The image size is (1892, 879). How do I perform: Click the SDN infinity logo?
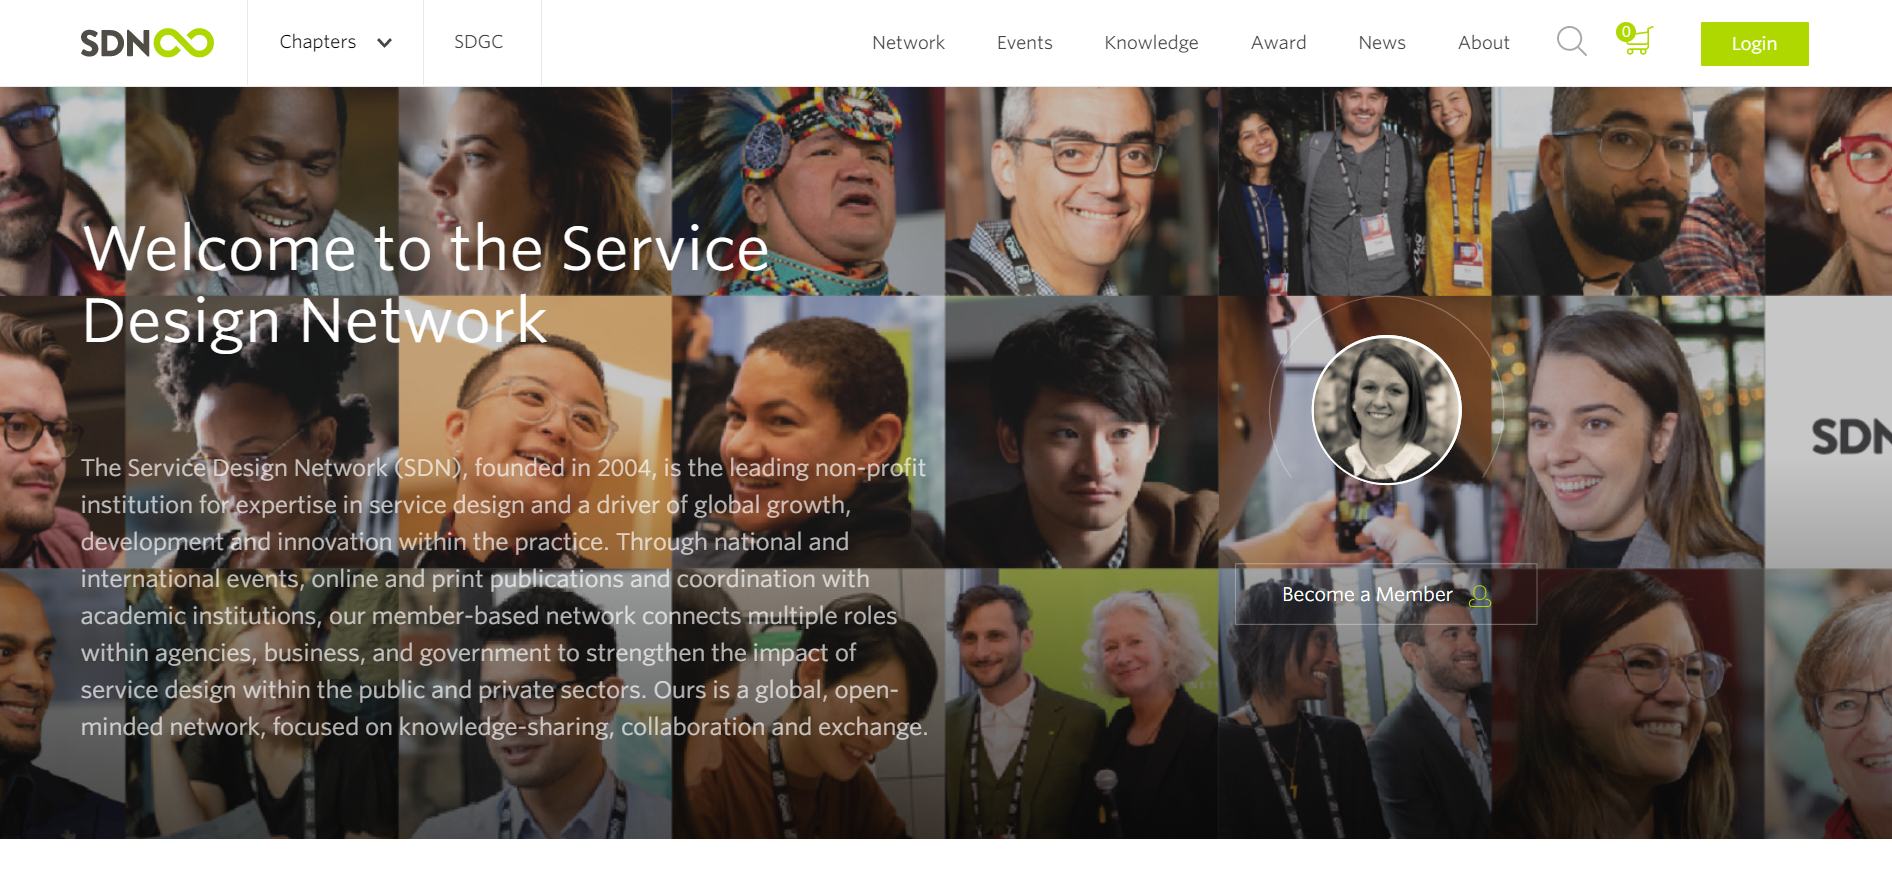[147, 43]
